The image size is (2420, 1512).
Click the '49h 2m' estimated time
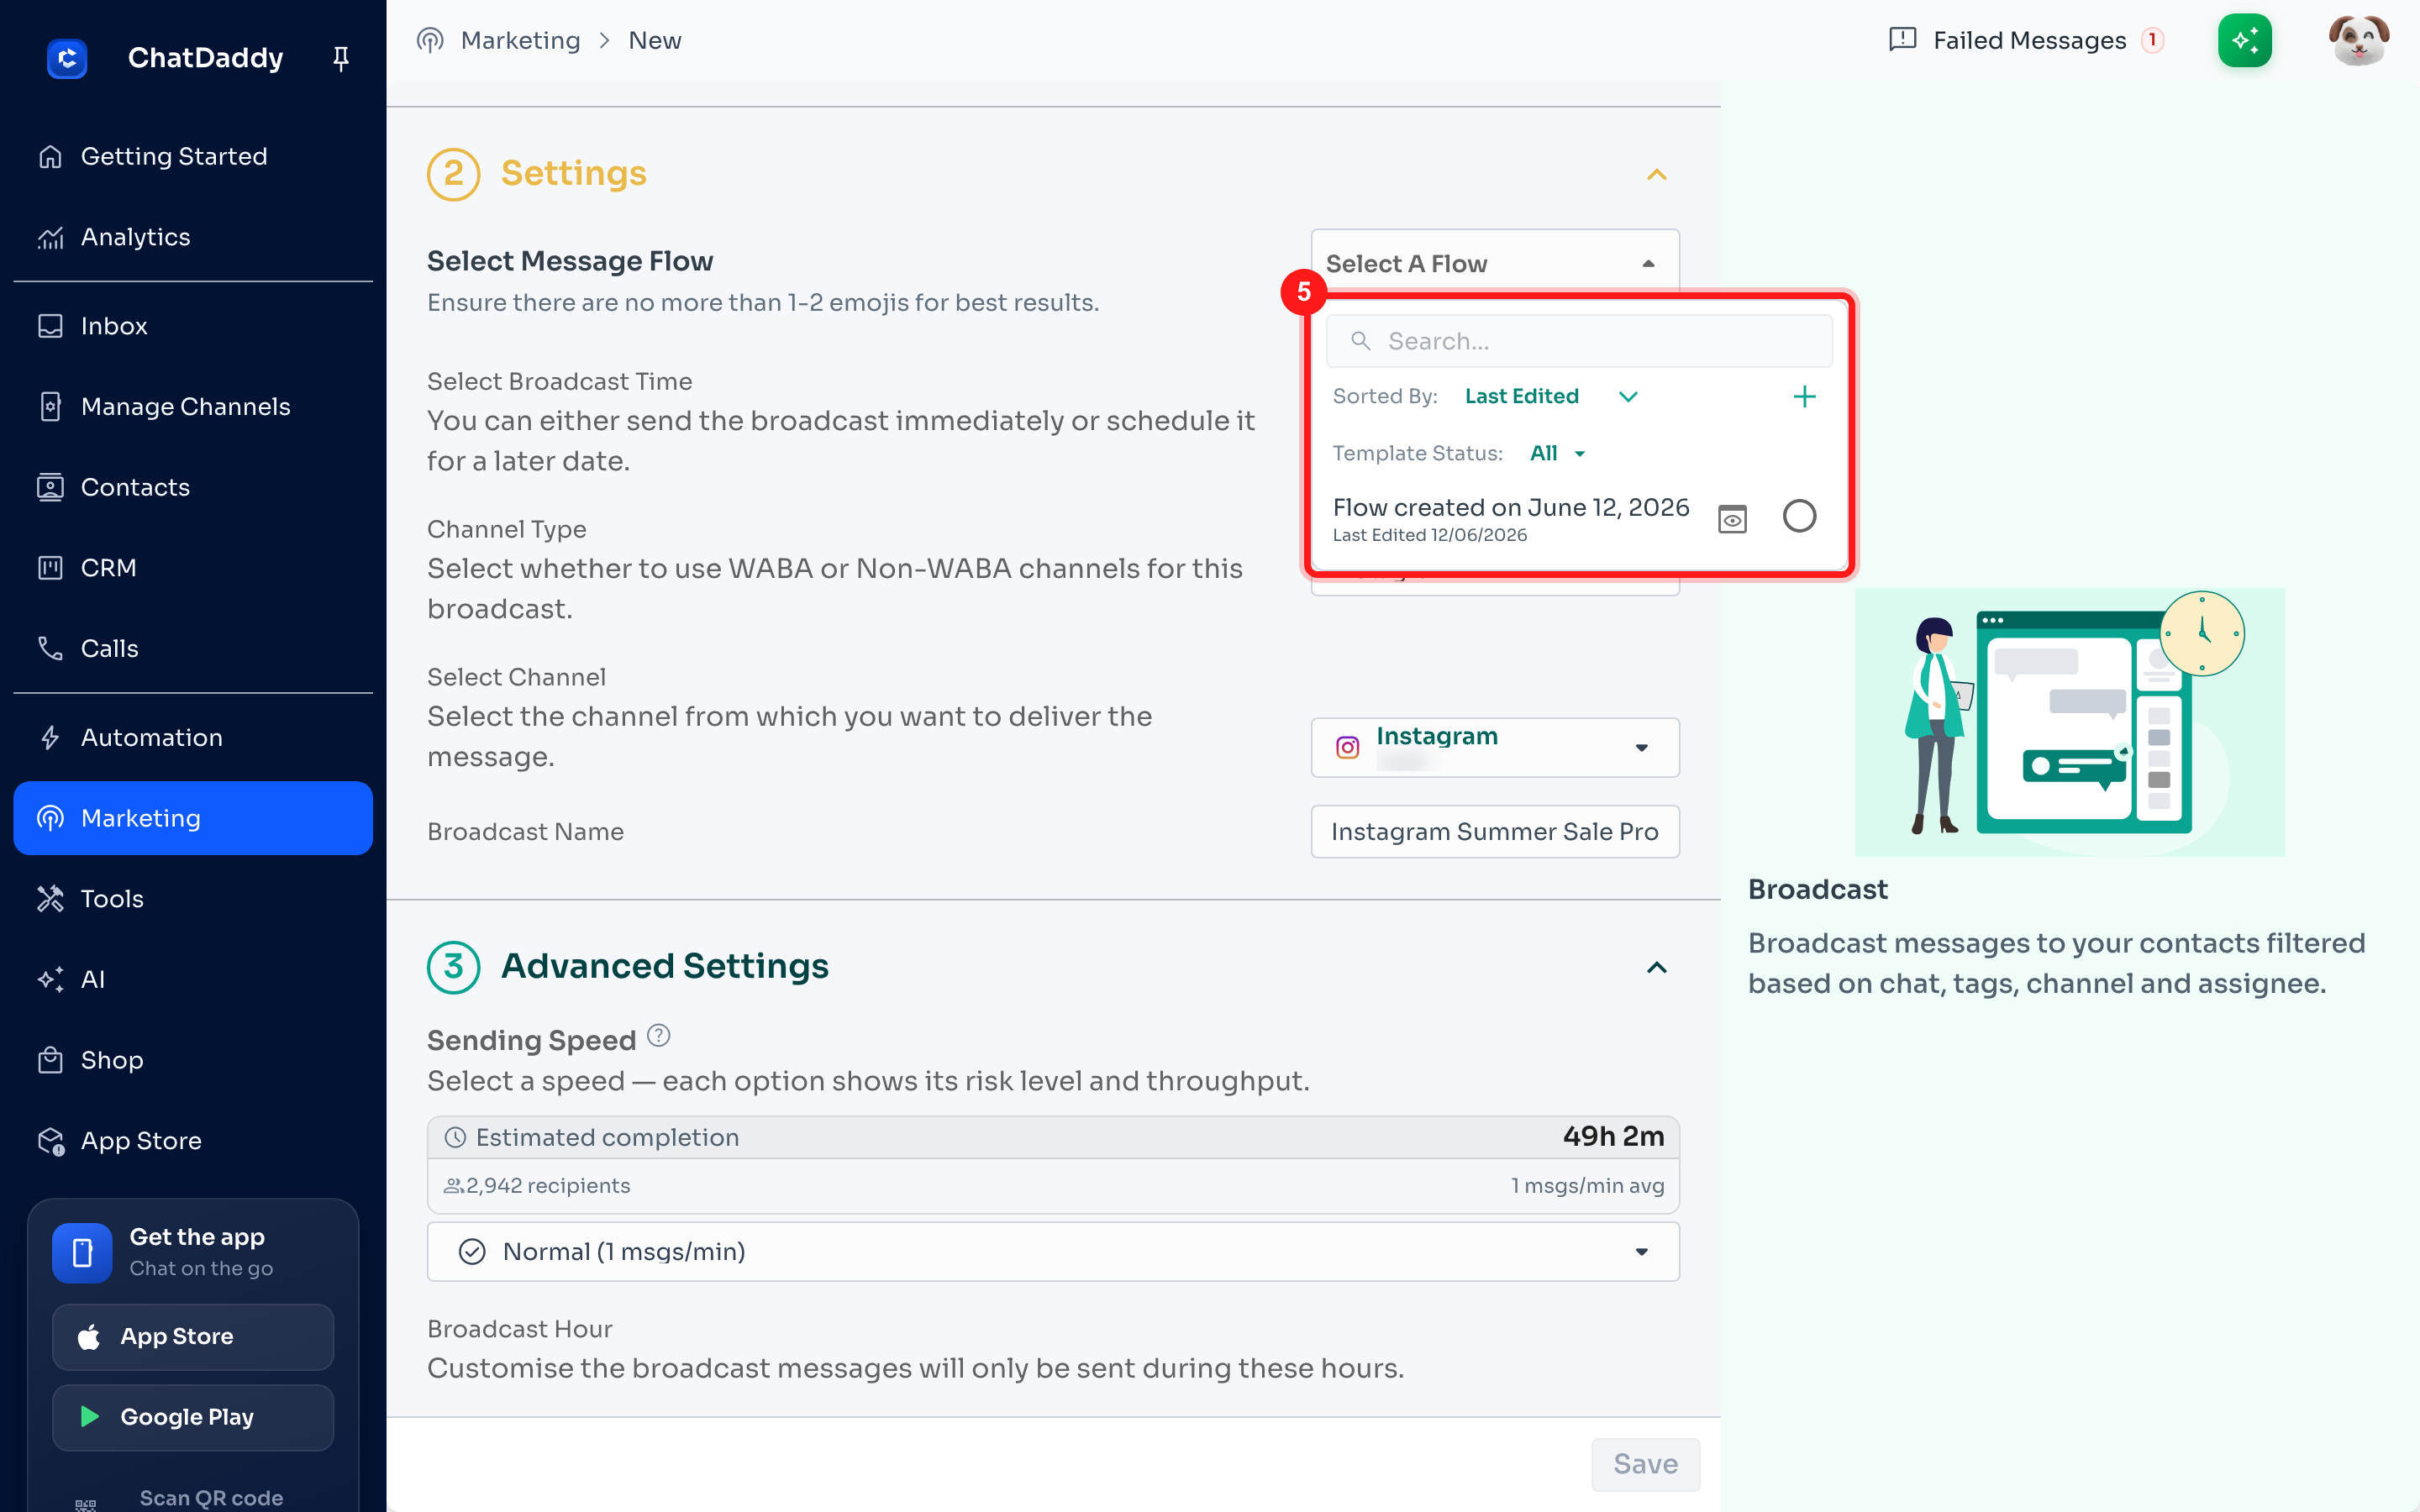click(1613, 1136)
